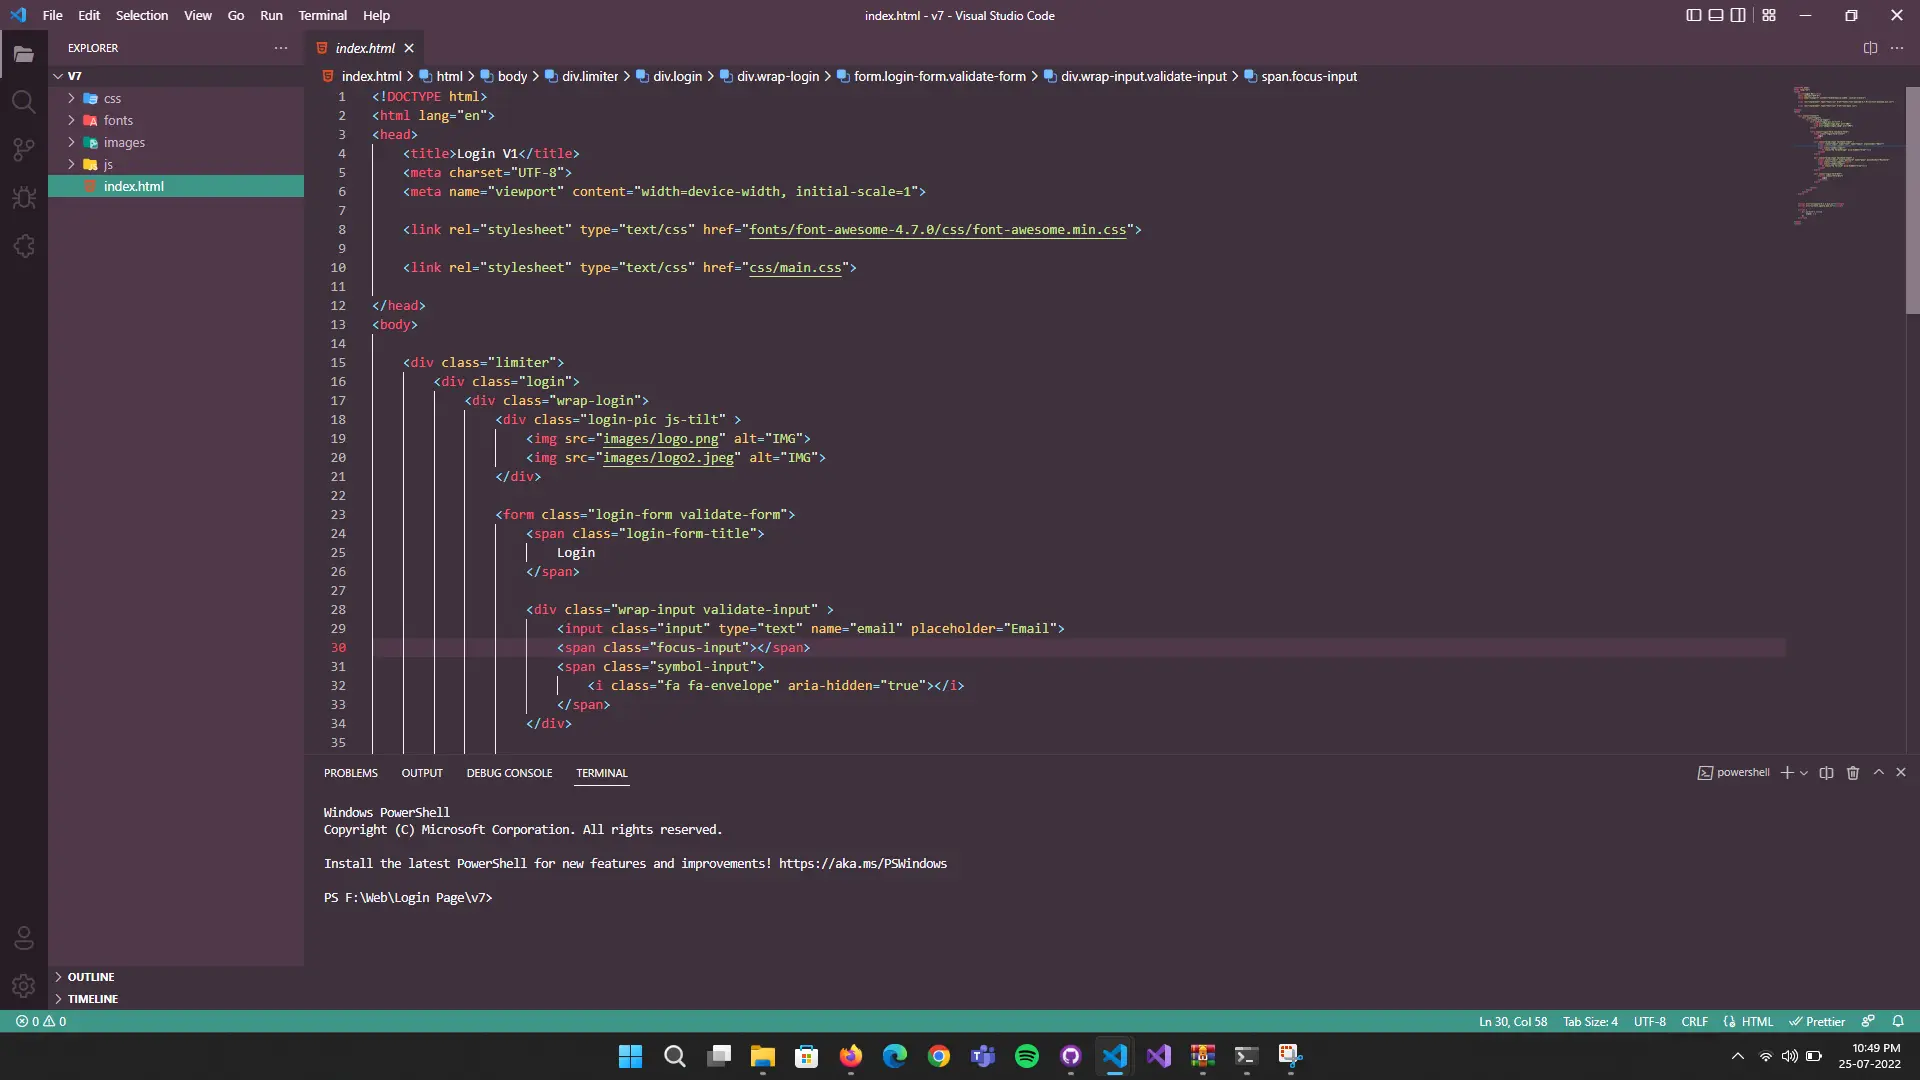The width and height of the screenshot is (1920, 1080).
Task: Toggle the primary side bar layout button
Action: tap(1693, 15)
